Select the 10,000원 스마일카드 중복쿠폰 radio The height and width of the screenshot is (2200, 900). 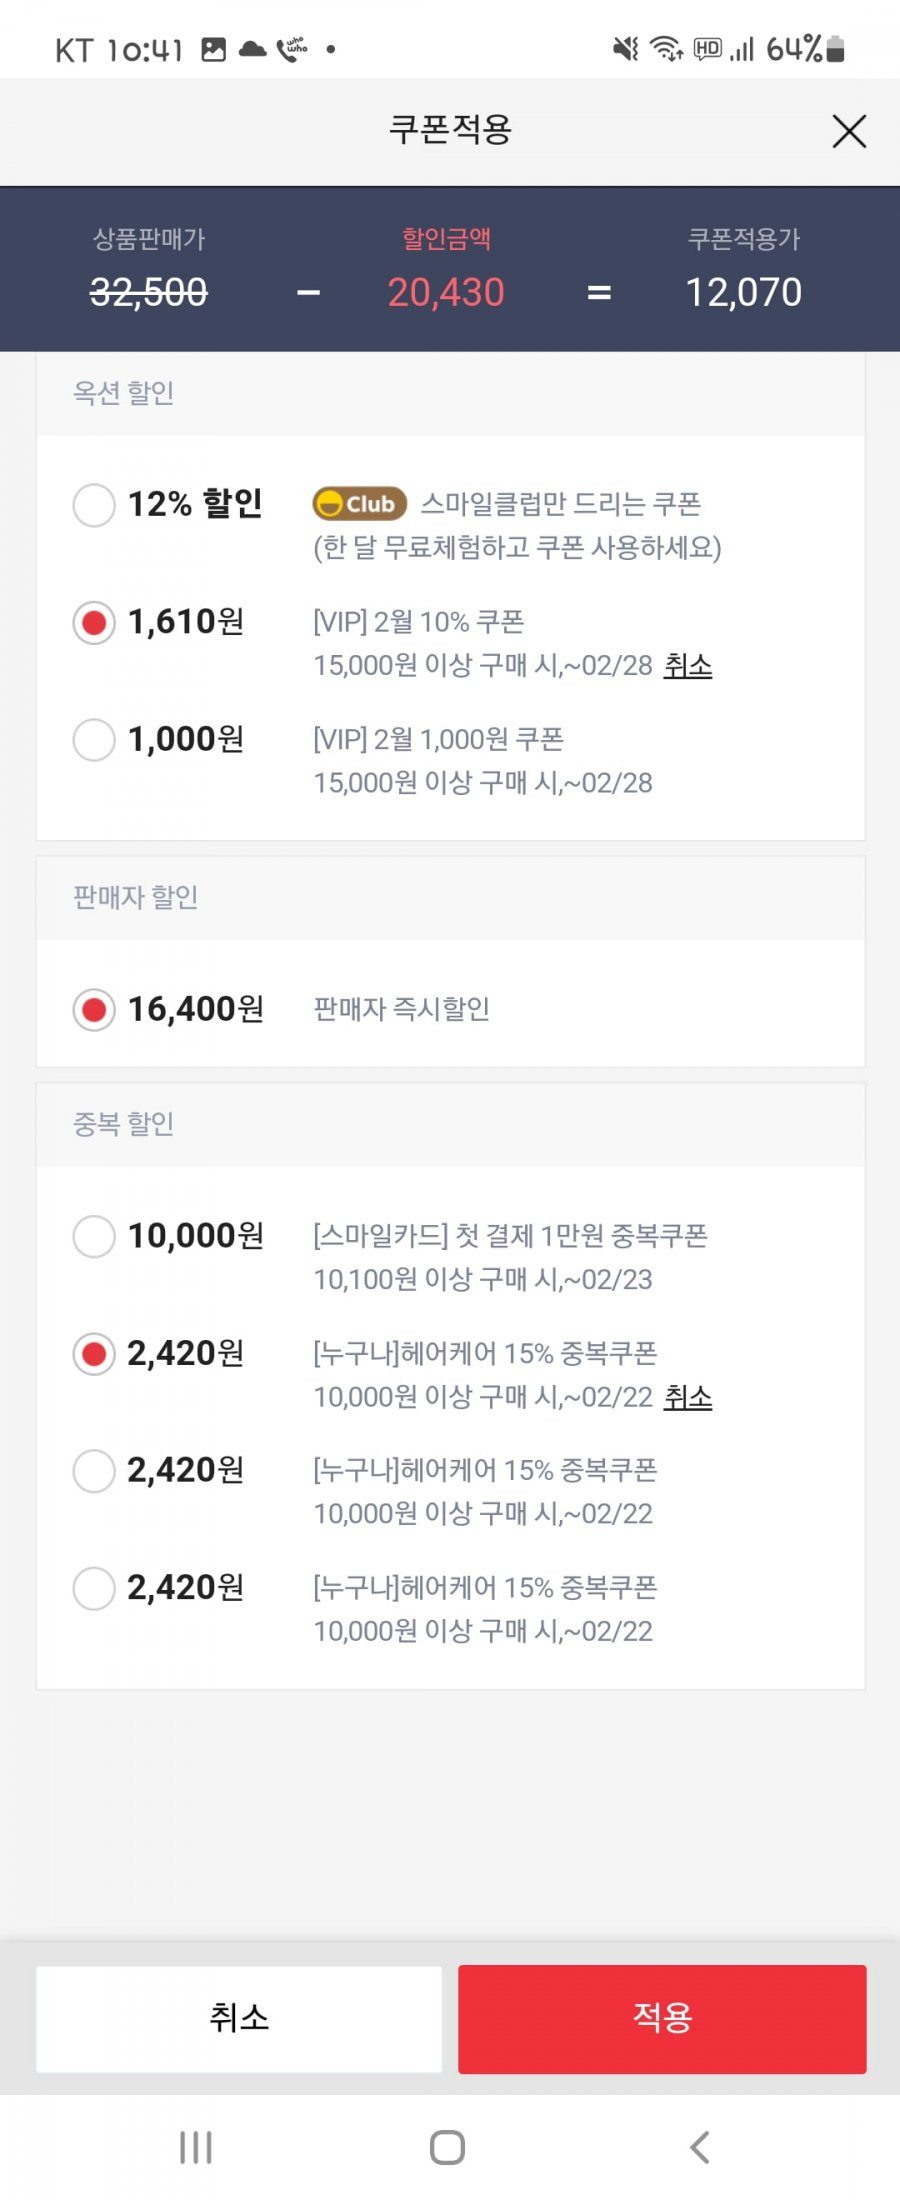coord(94,1236)
